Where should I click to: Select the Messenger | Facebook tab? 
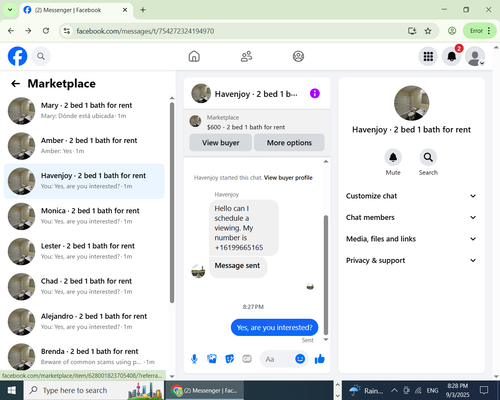pyautogui.click(x=76, y=10)
